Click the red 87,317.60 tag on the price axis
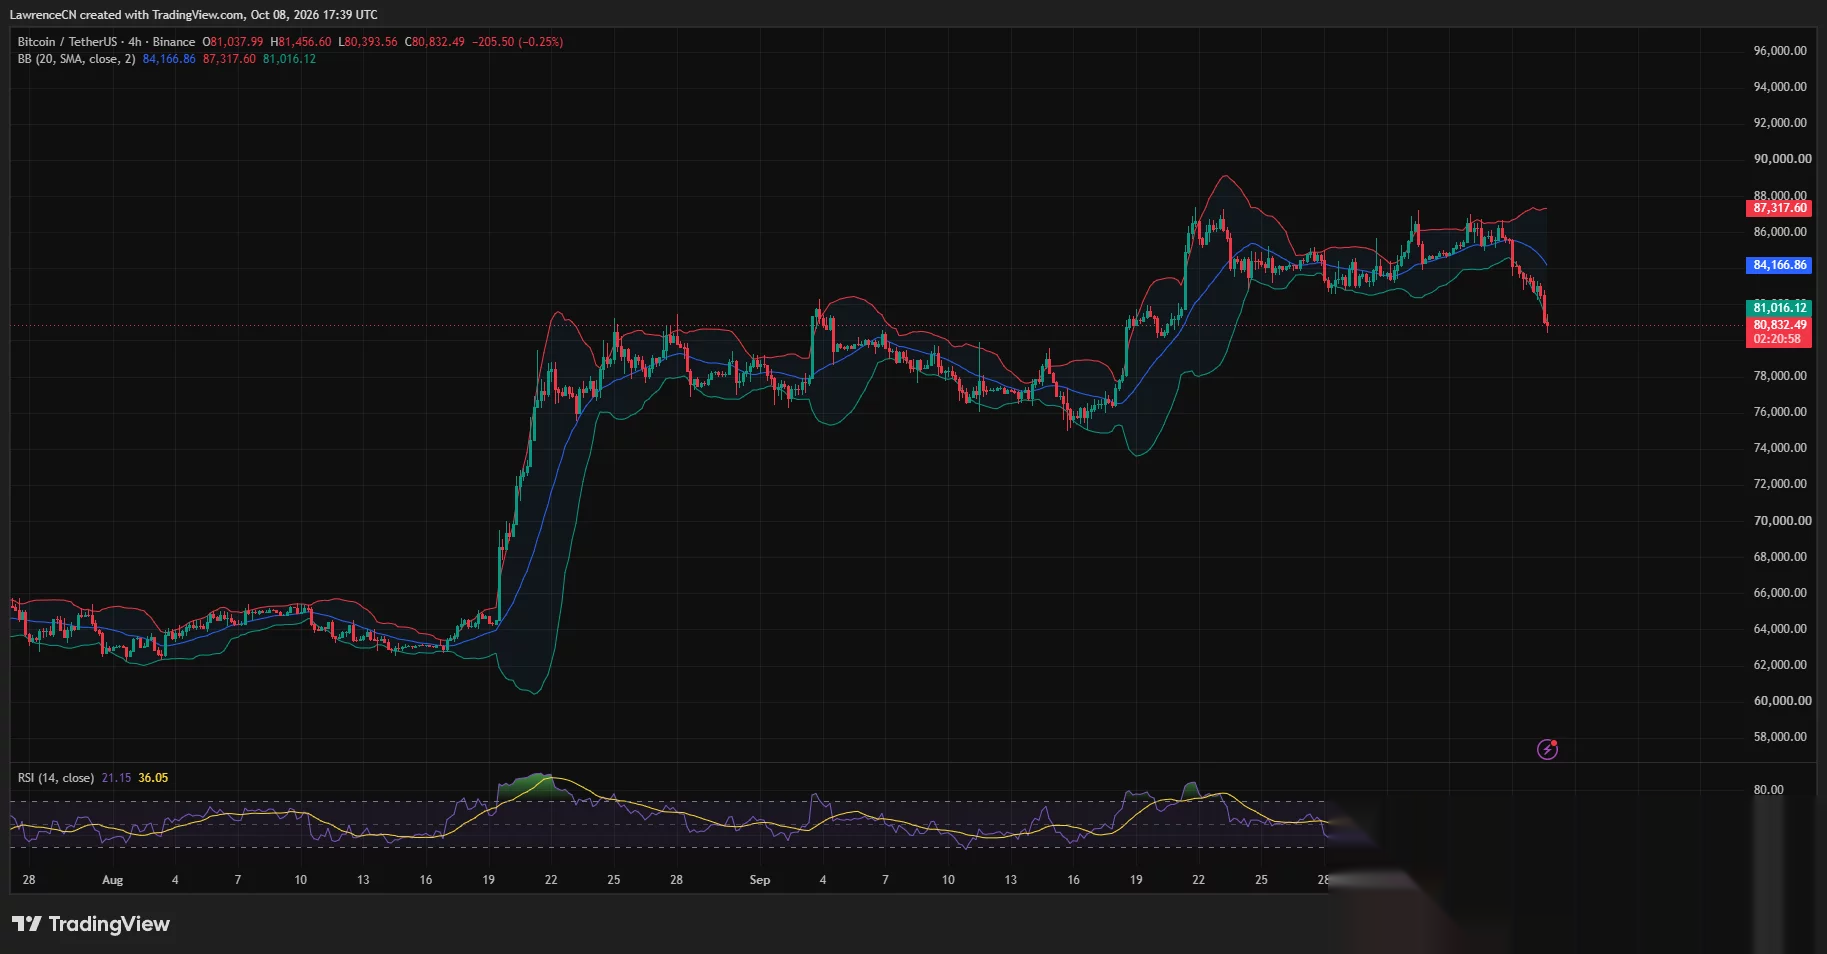 pos(1779,208)
